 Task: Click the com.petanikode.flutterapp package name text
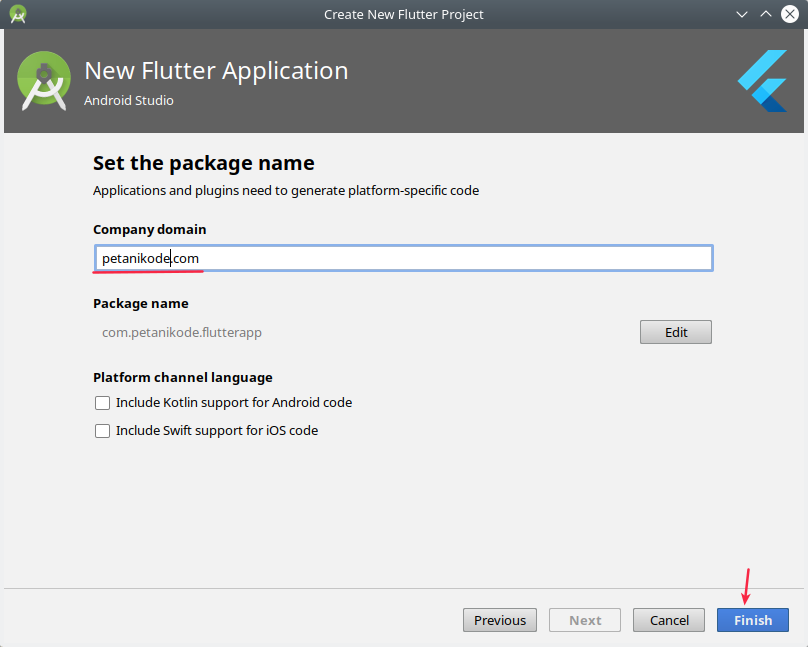(x=182, y=332)
